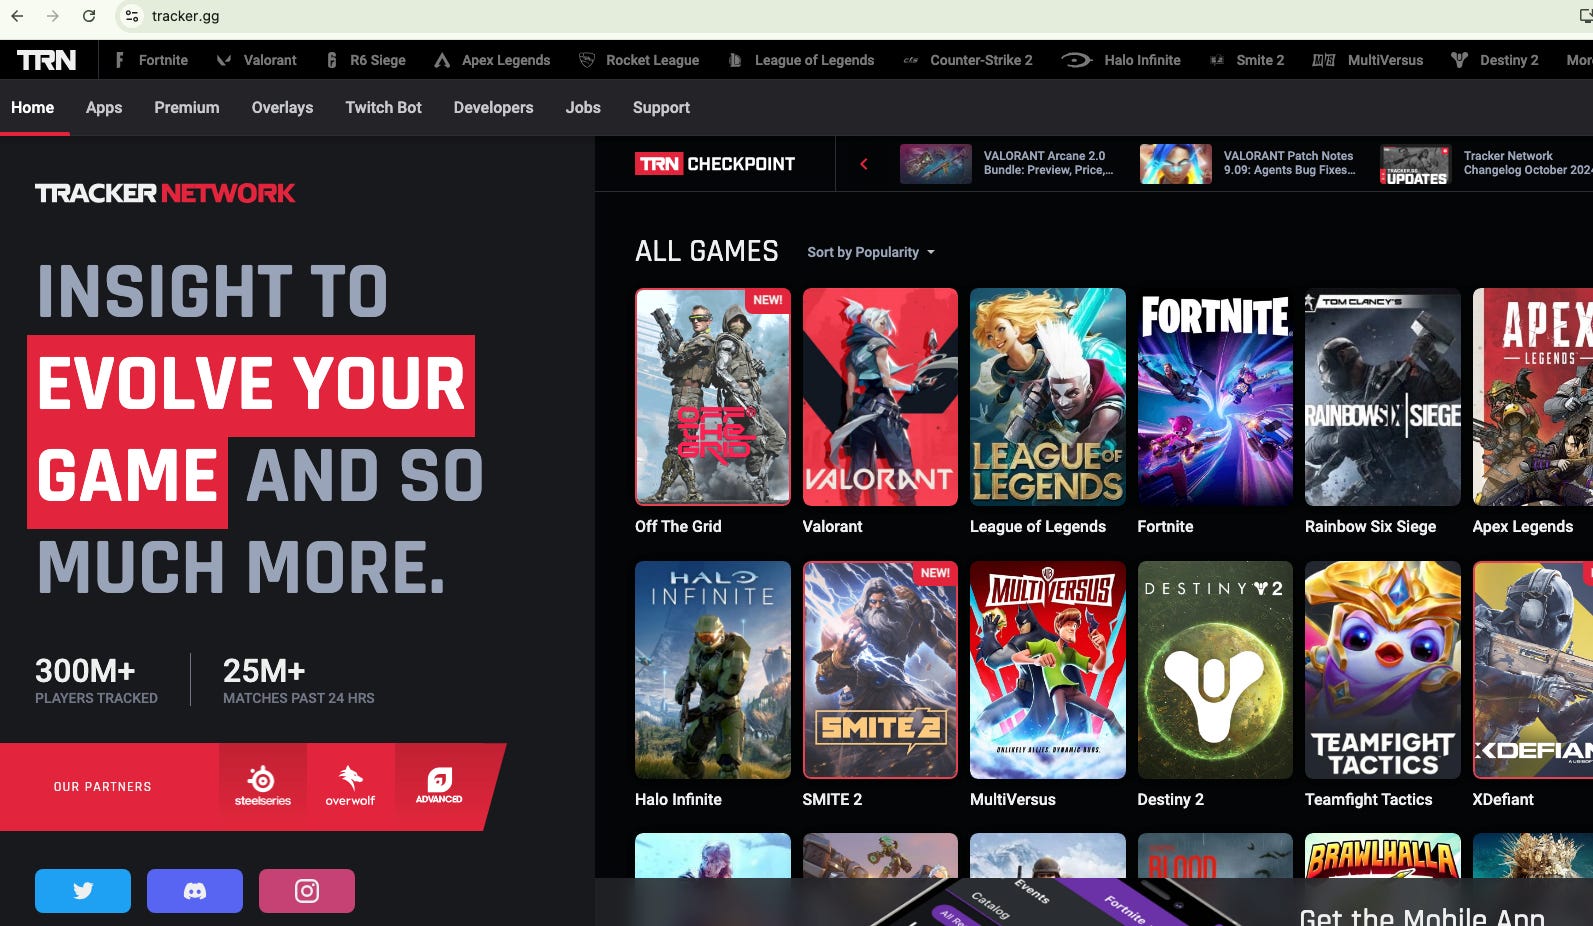Click the Tracker Network heading logo

[165, 193]
